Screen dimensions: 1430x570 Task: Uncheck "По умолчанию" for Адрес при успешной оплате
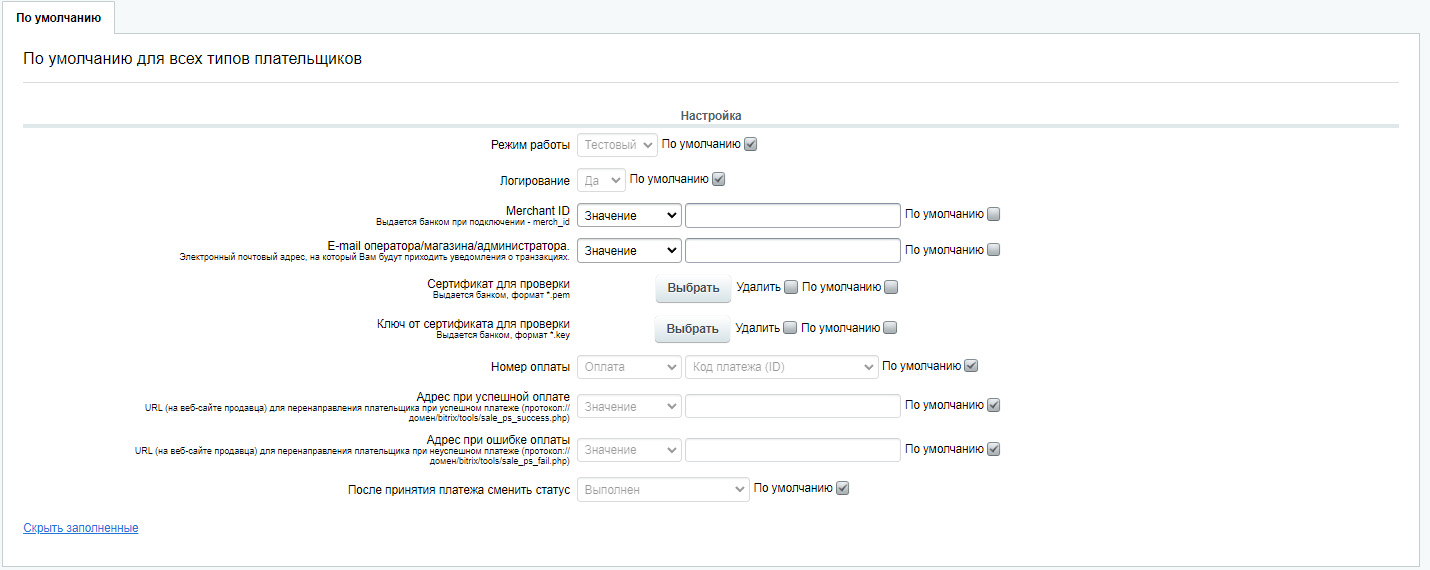tap(993, 406)
